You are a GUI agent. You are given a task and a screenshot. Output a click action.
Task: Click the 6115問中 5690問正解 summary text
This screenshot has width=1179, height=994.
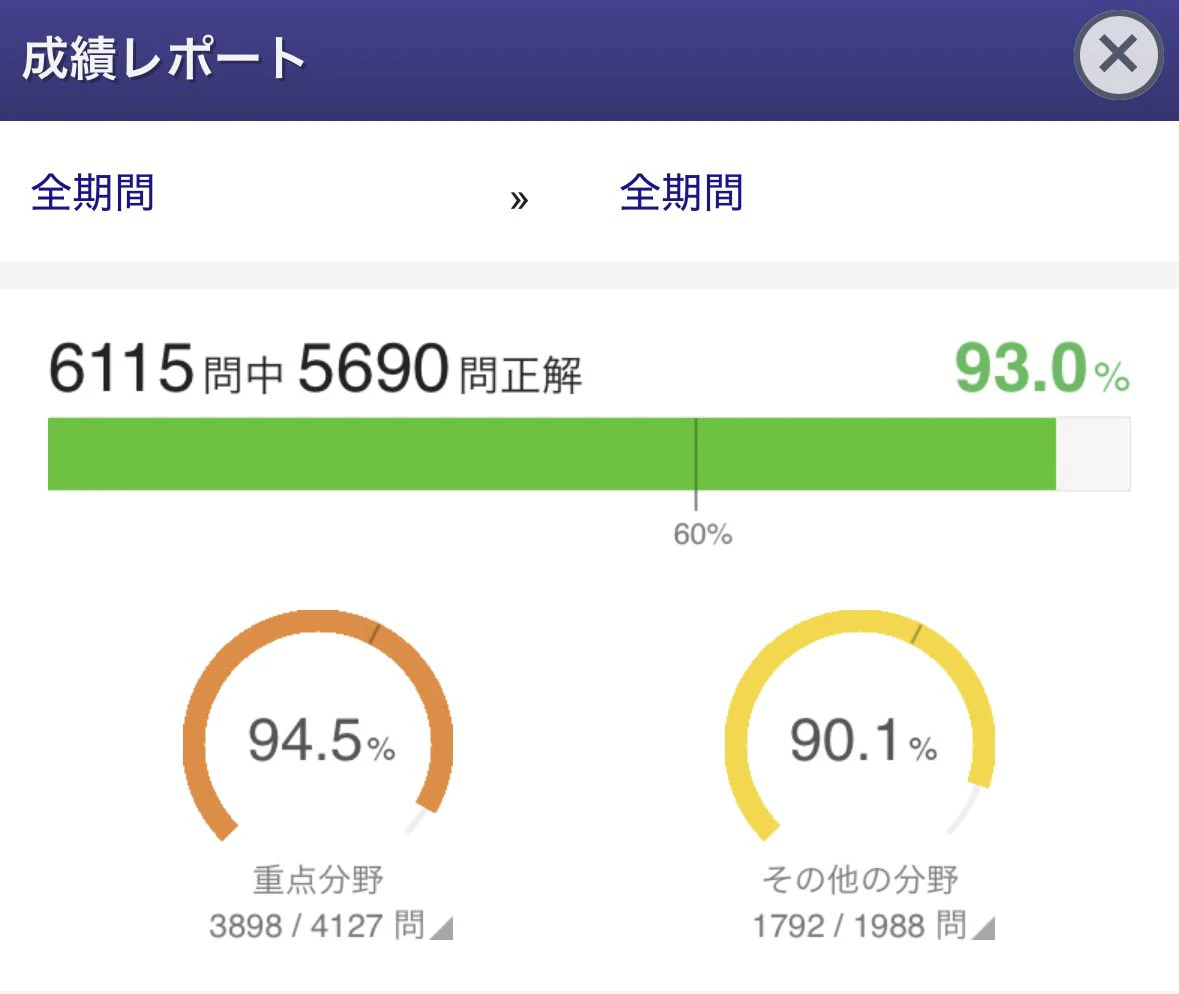pyautogui.click(x=320, y=367)
